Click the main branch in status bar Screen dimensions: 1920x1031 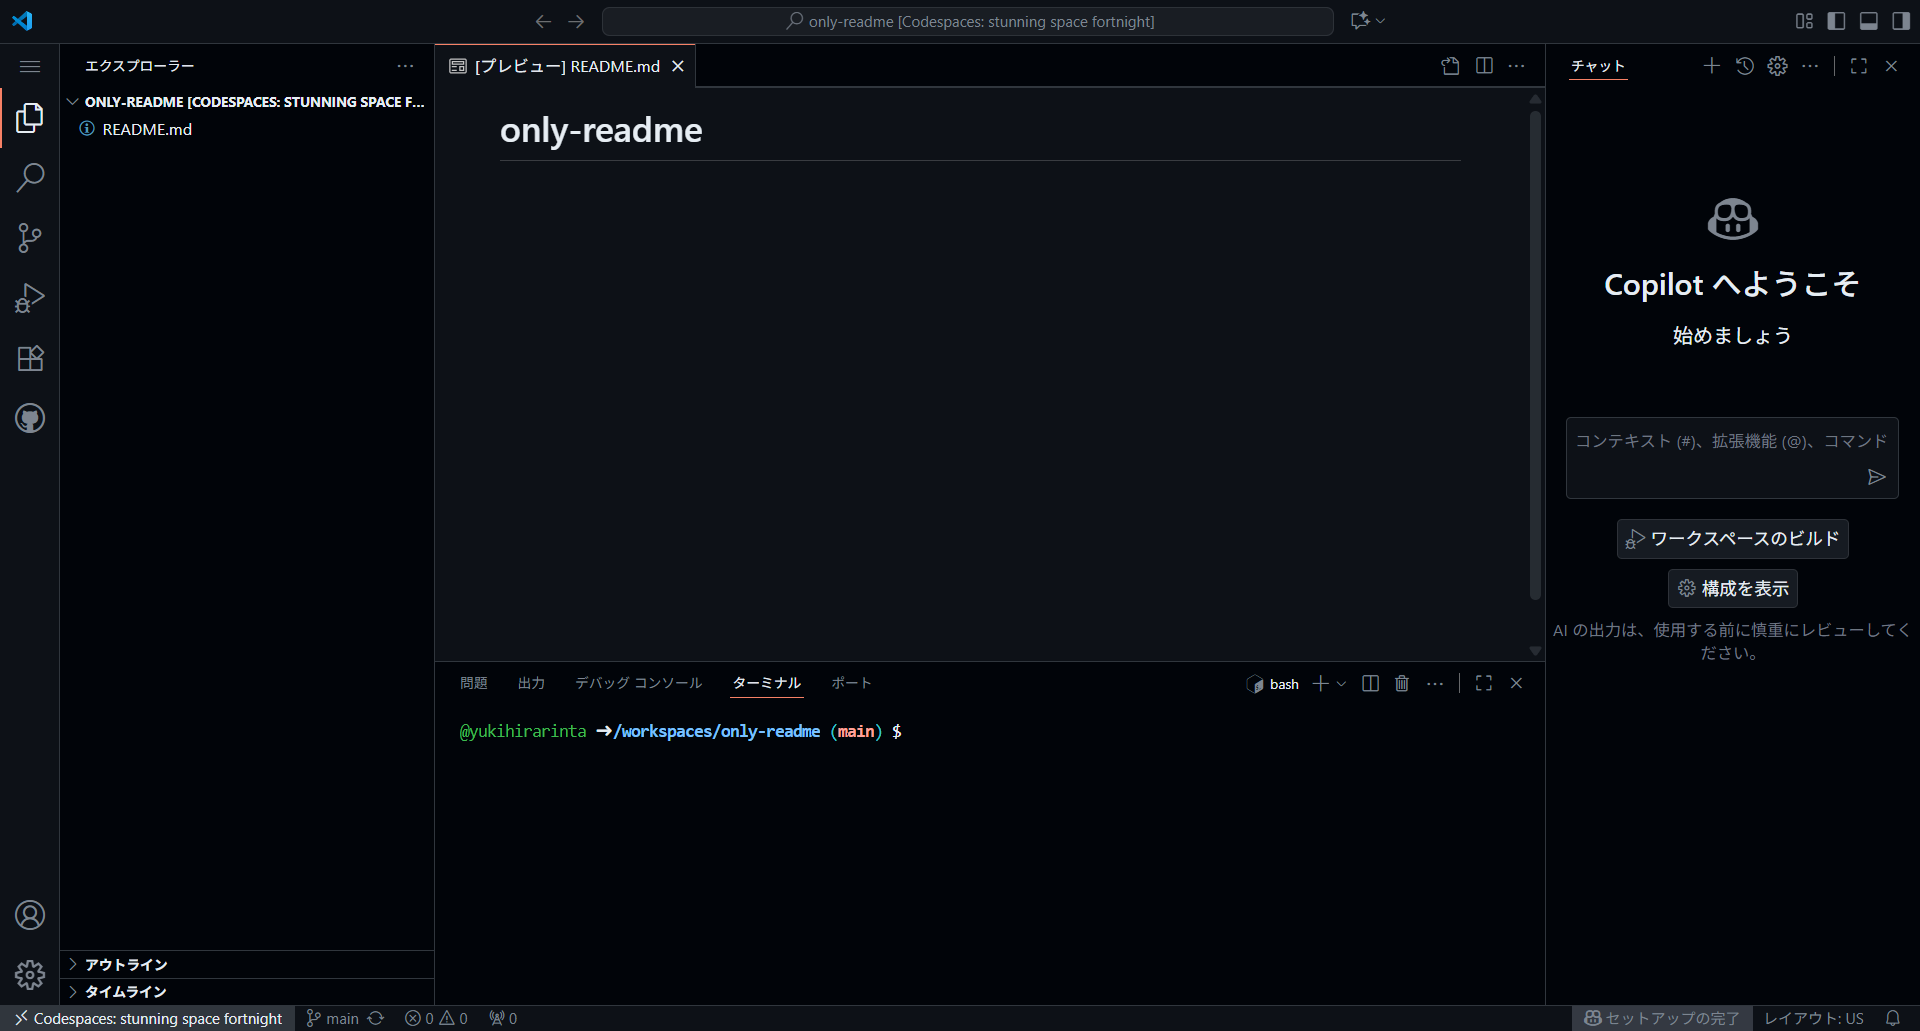332,1018
